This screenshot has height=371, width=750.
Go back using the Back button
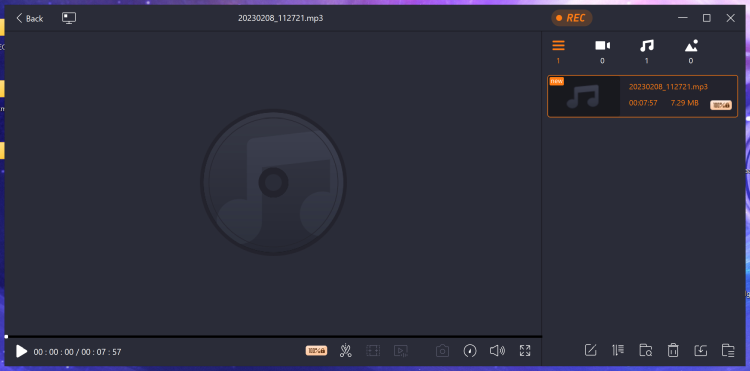pos(29,18)
